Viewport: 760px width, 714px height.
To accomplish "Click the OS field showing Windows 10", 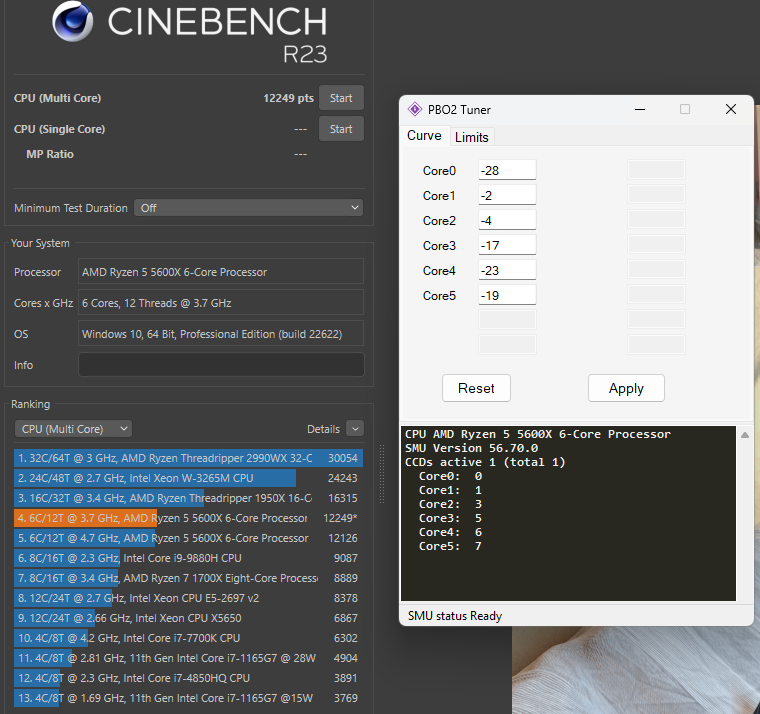I will [x=221, y=334].
